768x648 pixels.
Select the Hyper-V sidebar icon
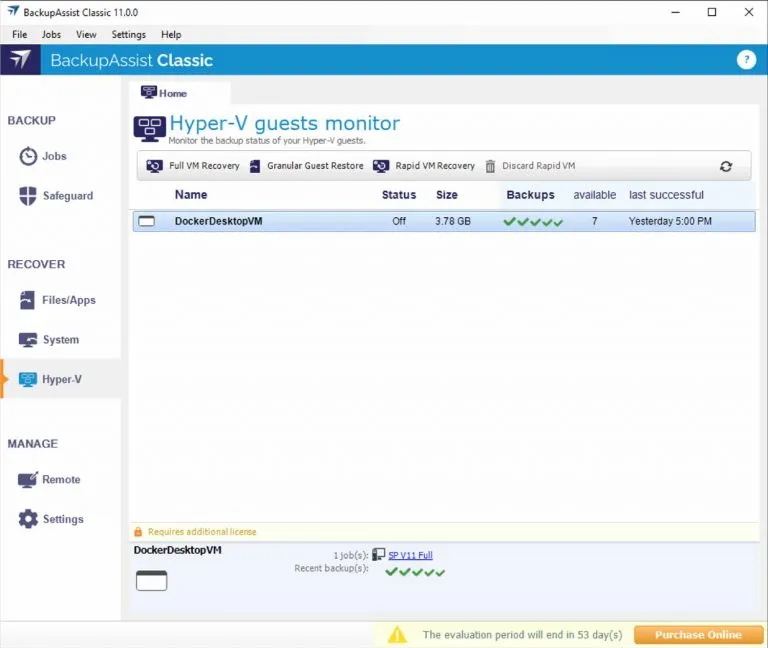point(28,379)
